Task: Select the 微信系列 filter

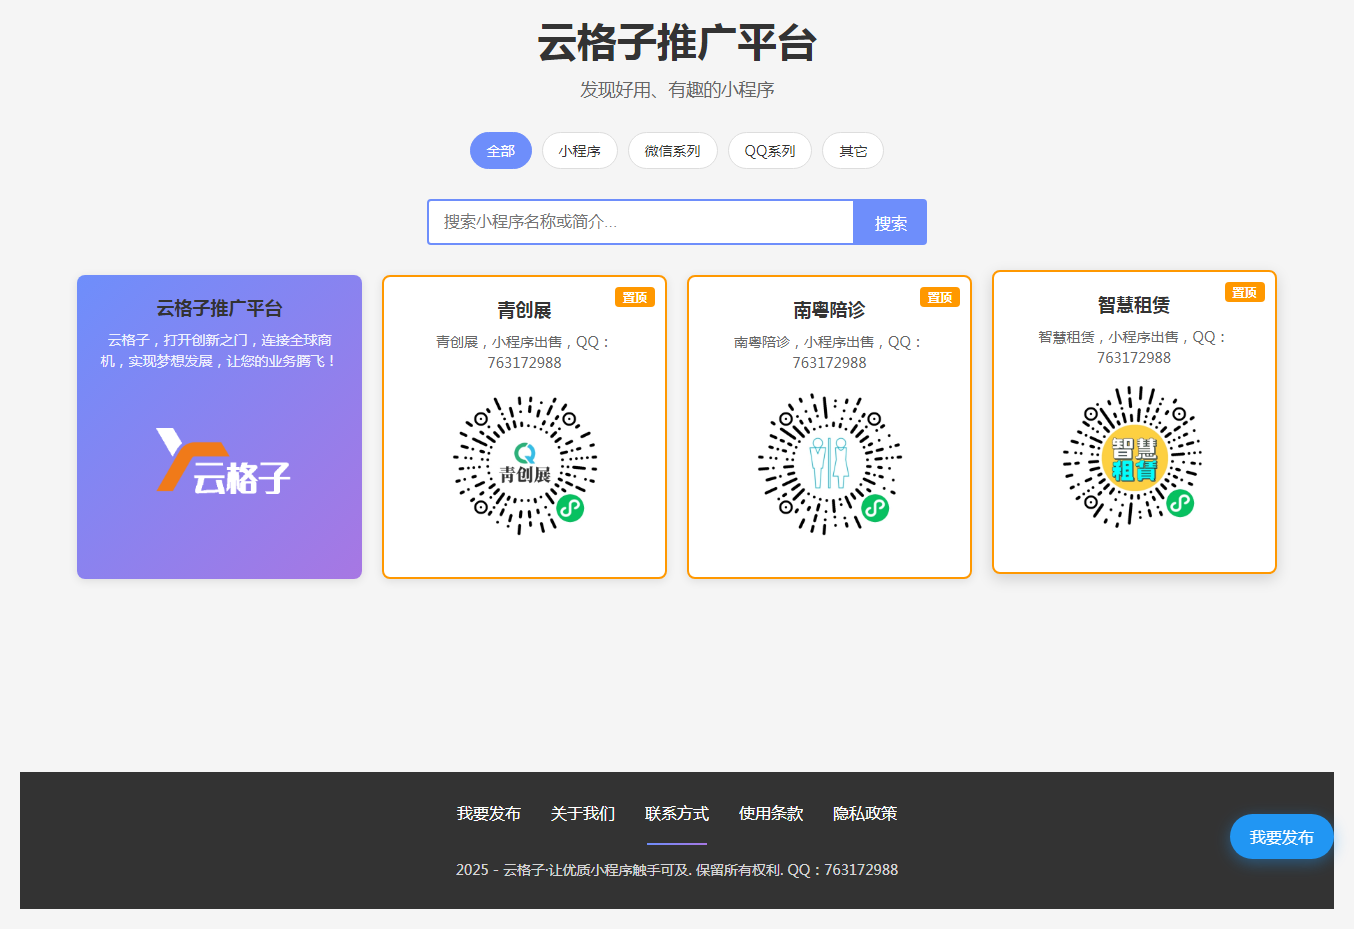Action: pos(672,150)
